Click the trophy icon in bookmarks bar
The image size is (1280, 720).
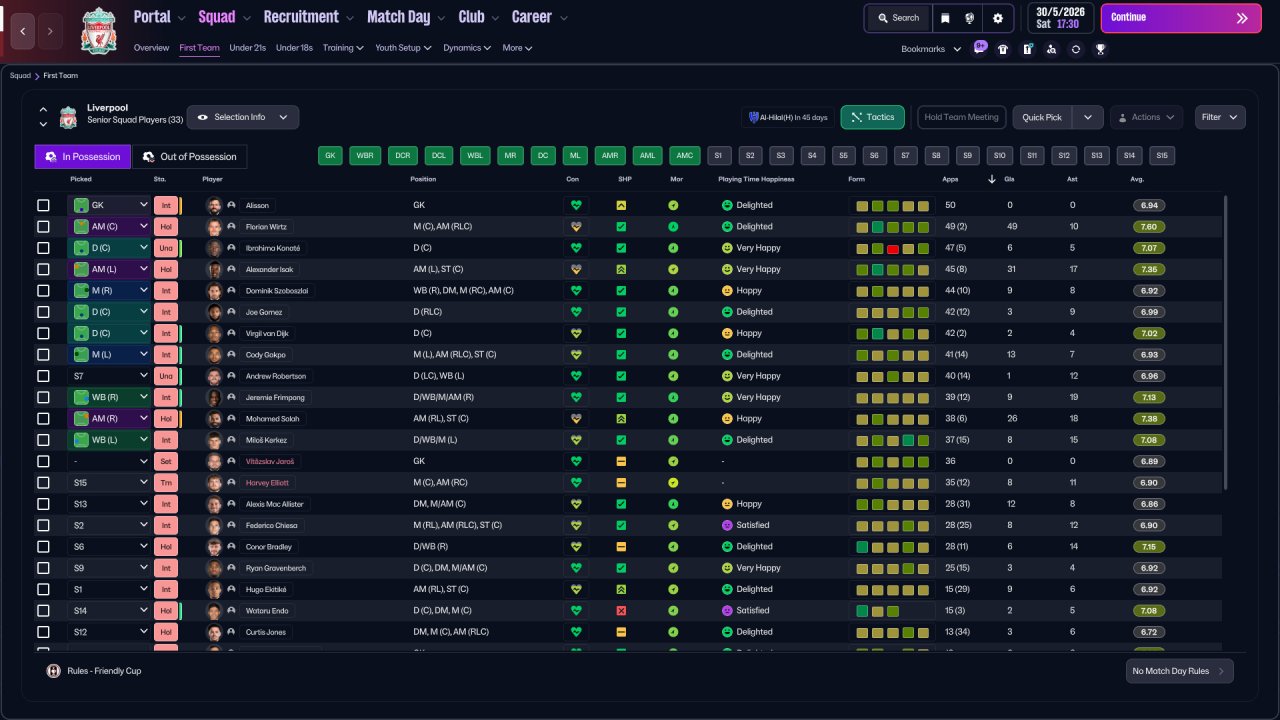click(1100, 49)
